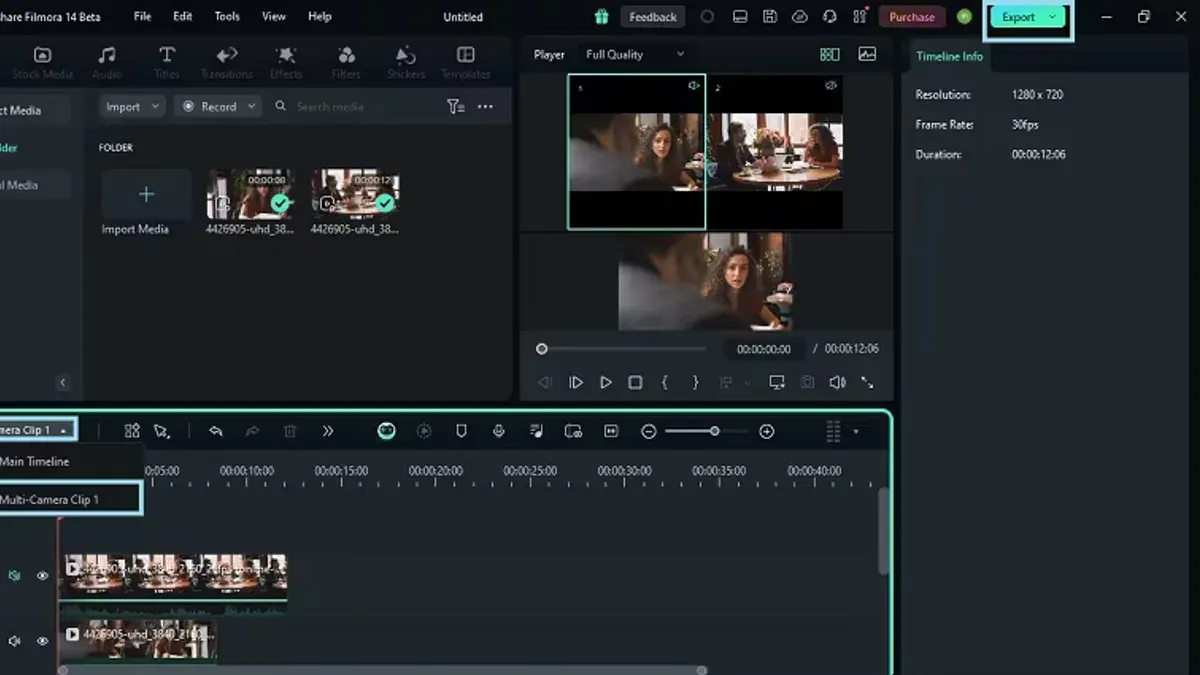Toggle audio on camera 2 preview
The height and width of the screenshot is (675, 1200).
[831, 87]
